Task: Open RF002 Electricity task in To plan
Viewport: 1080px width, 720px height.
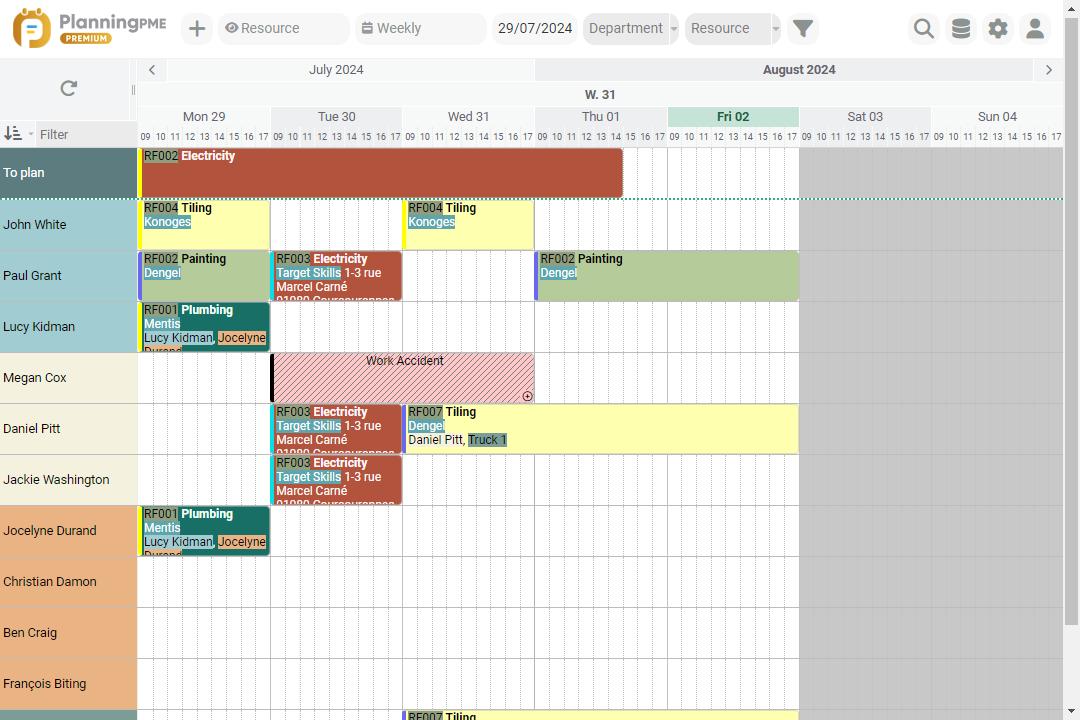Action: tap(380, 173)
